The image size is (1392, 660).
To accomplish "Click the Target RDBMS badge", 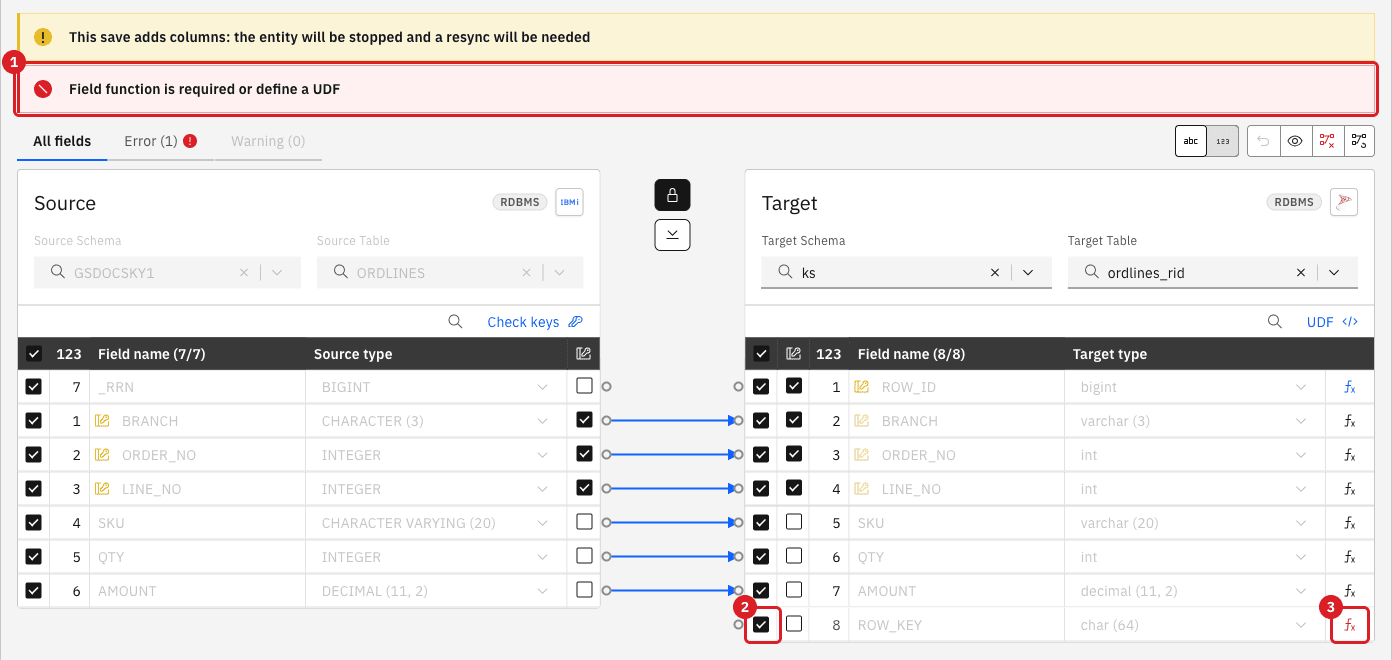I will pos(1294,202).
